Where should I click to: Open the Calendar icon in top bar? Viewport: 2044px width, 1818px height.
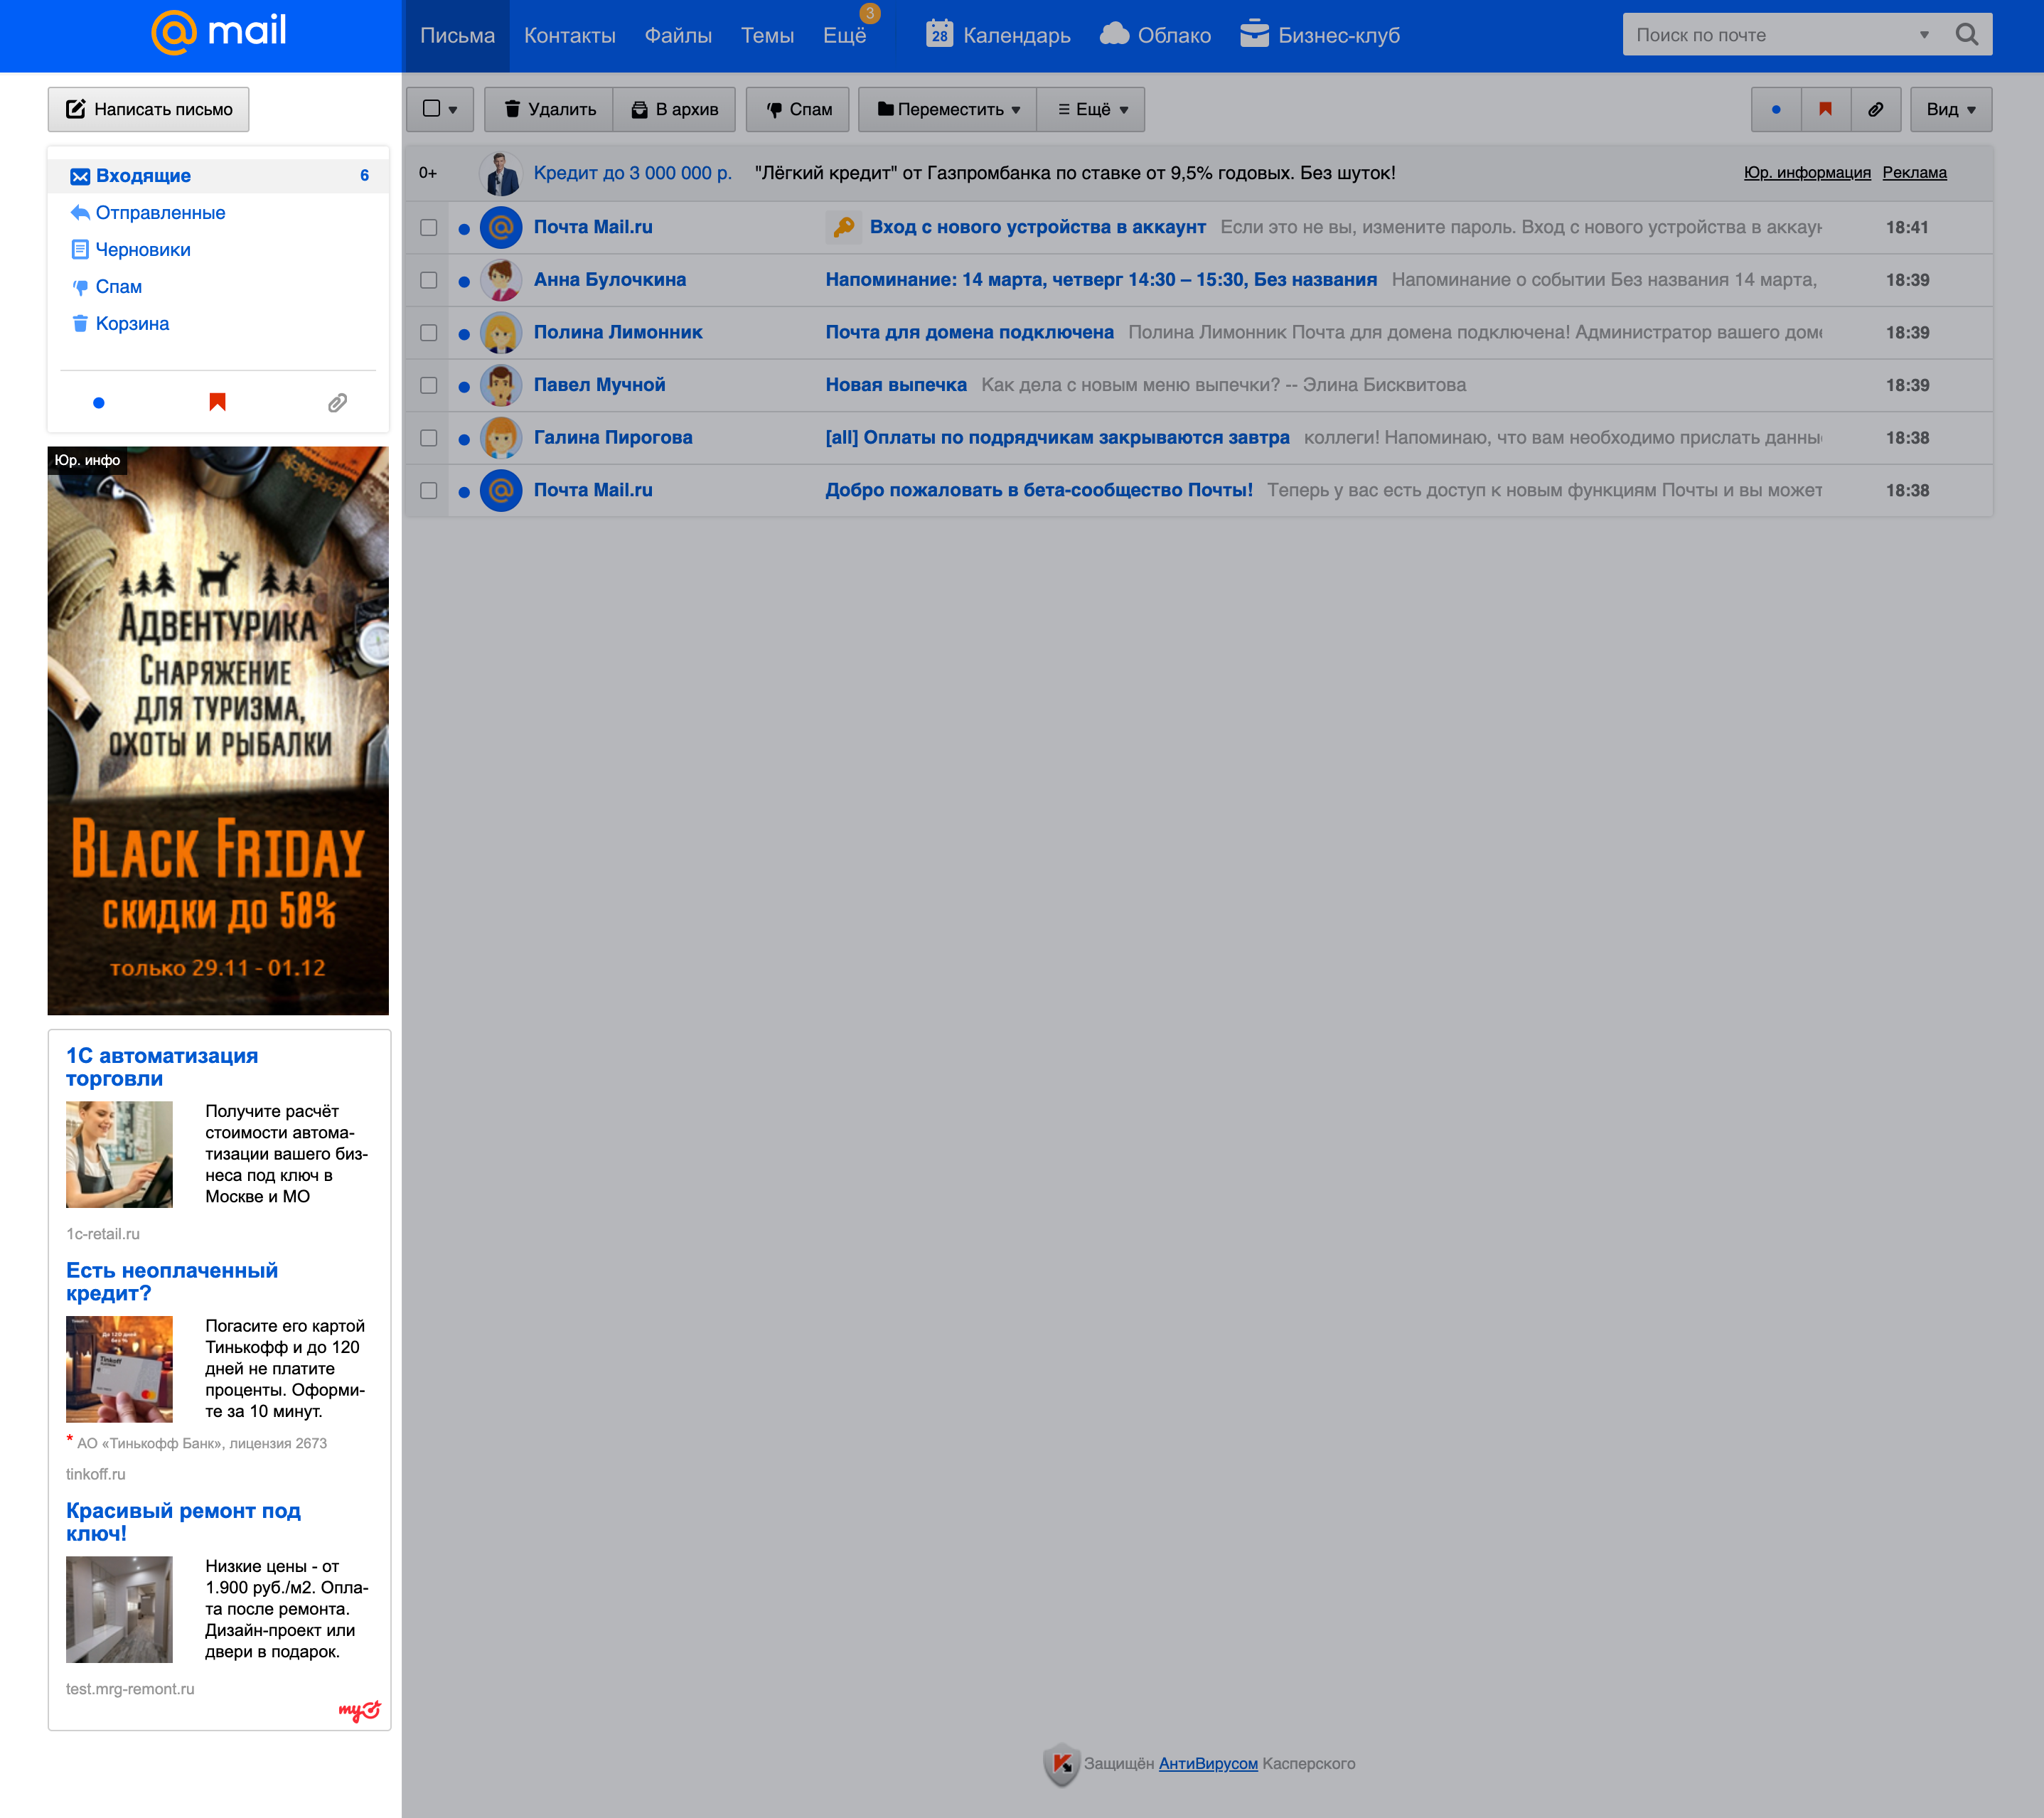(x=939, y=34)
